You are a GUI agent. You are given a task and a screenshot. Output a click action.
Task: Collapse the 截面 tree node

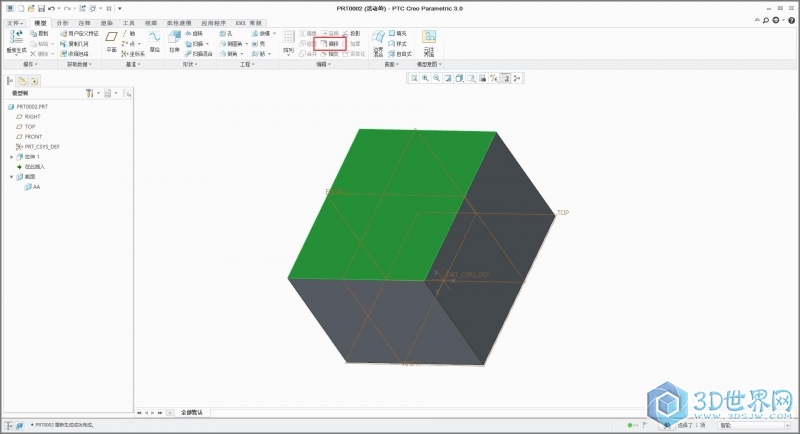pos(11,177)
